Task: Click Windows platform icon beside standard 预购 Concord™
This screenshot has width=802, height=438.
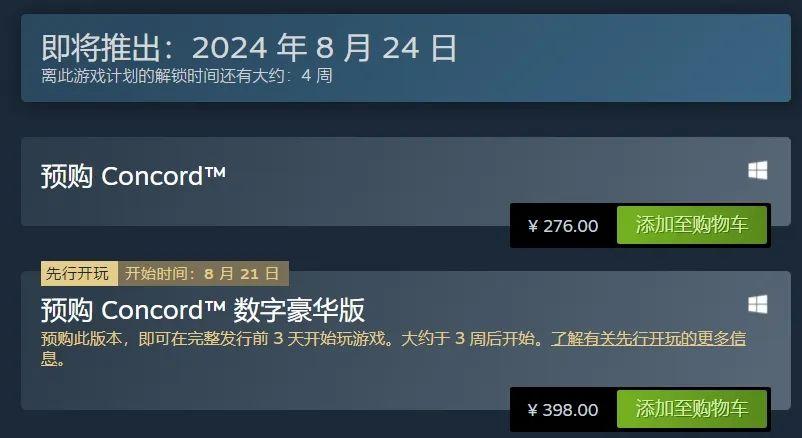Action: [758, 170]
